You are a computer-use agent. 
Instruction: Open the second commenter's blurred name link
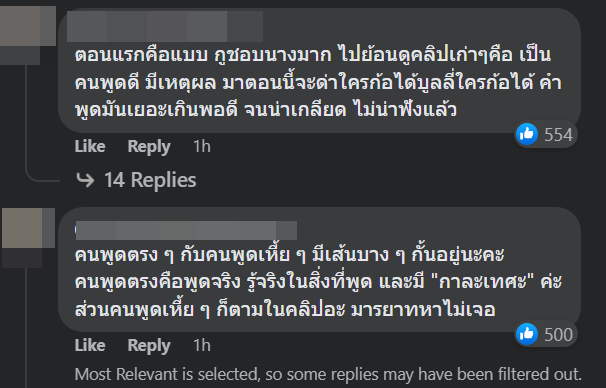[186, 230]
